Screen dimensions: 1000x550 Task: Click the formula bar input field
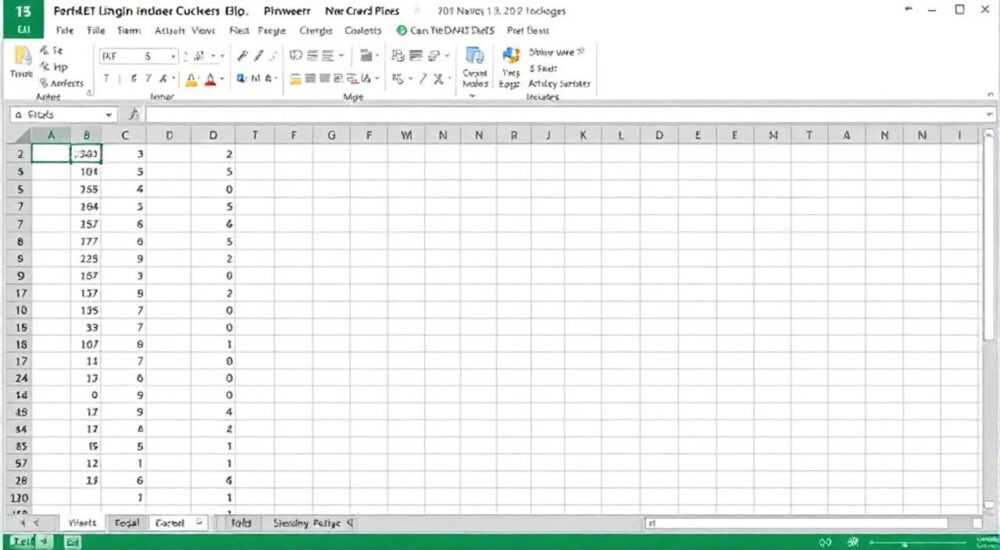click(x=568, y=115)
